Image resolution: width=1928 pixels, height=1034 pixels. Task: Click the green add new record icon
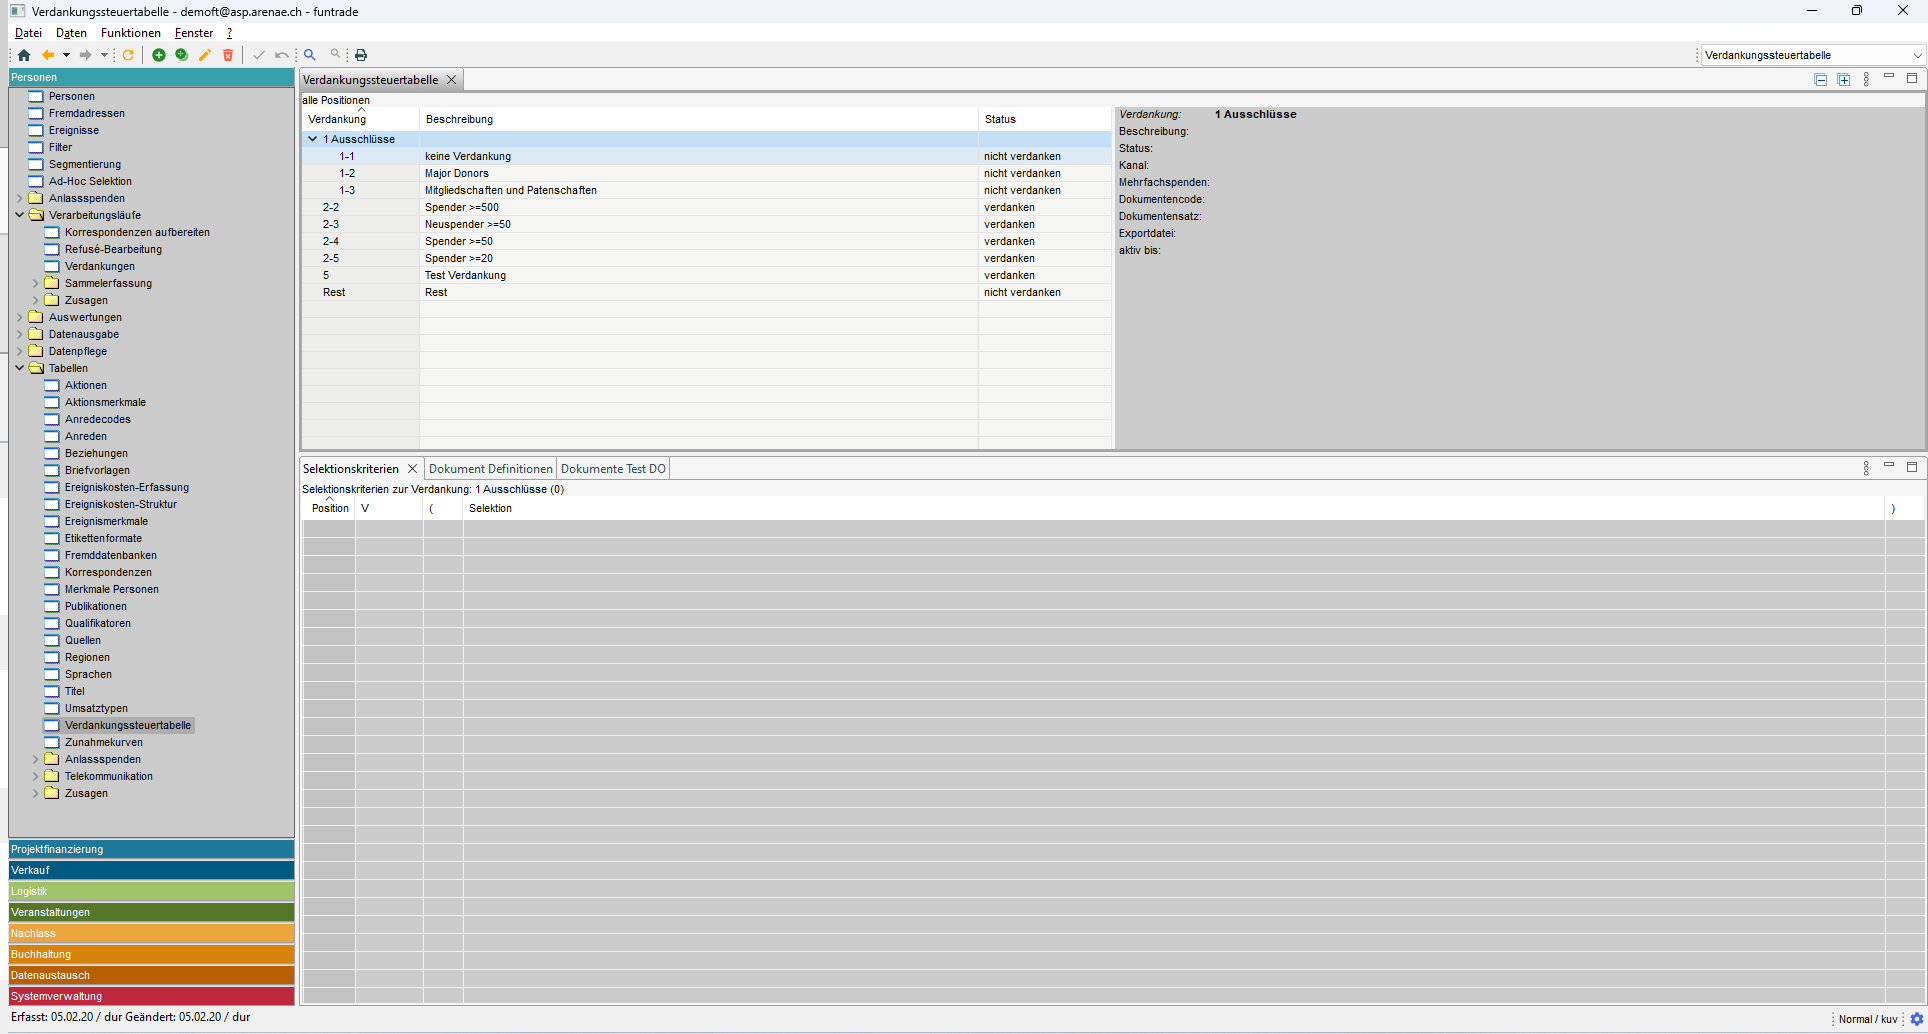(x=159, y=55)
